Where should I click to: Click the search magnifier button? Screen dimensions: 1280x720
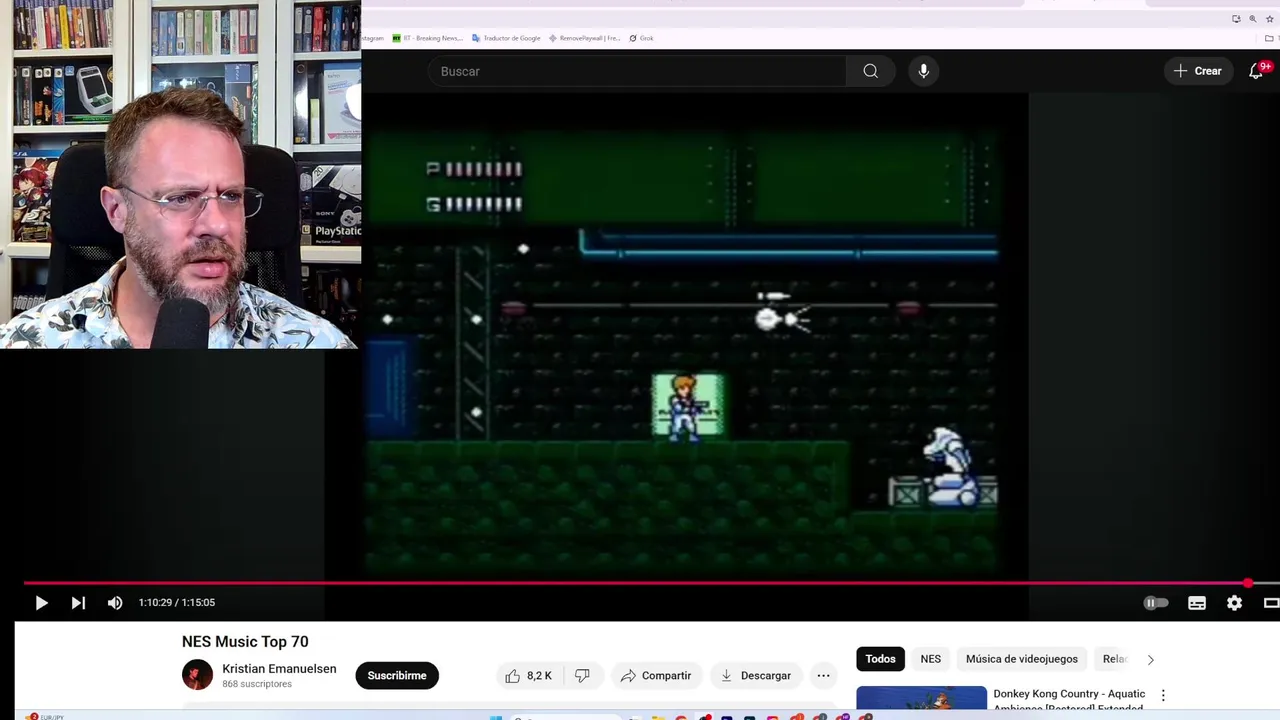870,71
